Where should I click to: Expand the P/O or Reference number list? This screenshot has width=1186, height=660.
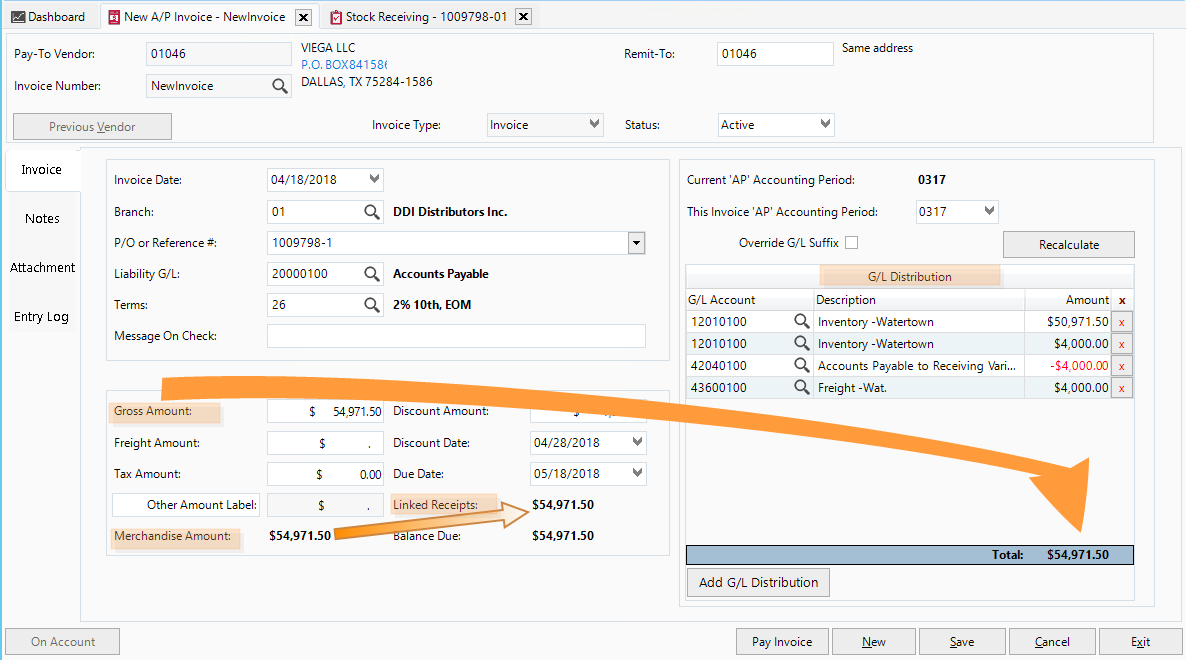[634, 242]
